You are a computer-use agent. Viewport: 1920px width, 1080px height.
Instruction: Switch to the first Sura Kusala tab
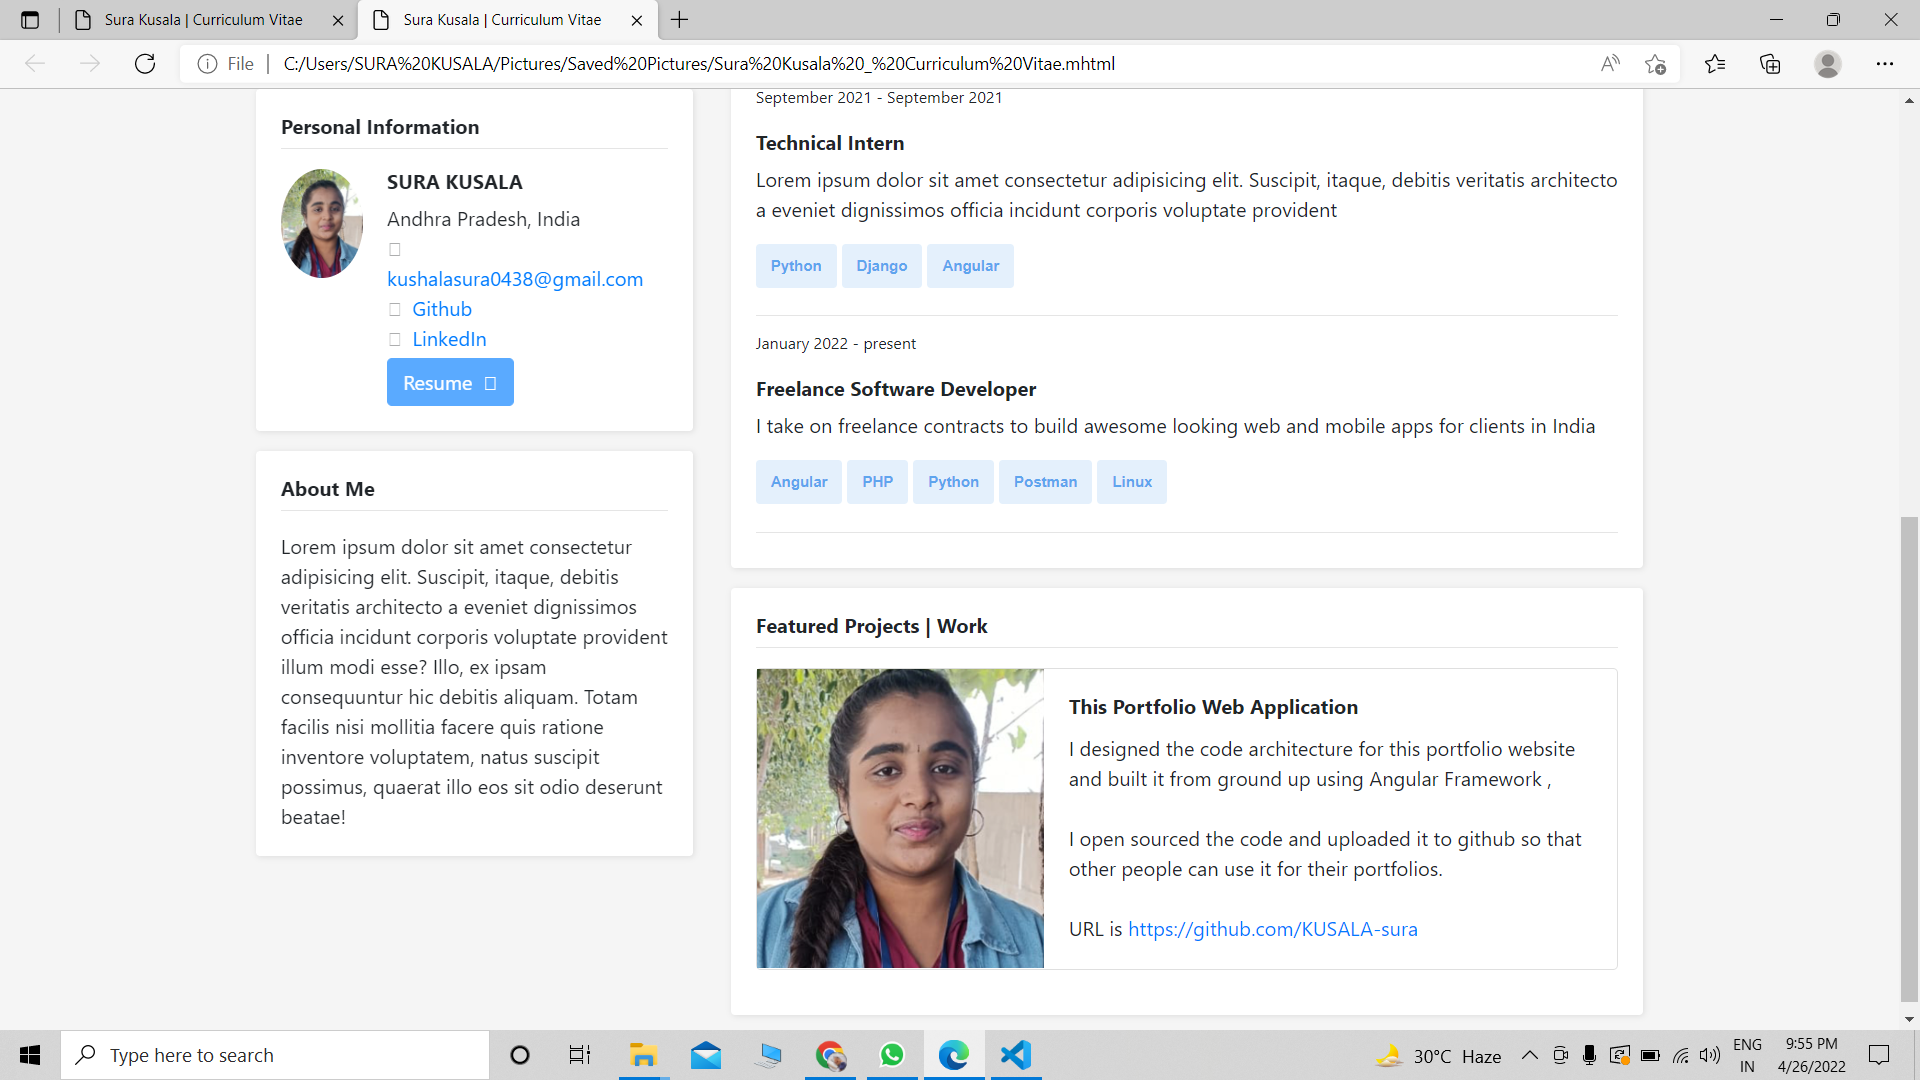[x=190, y=19]
